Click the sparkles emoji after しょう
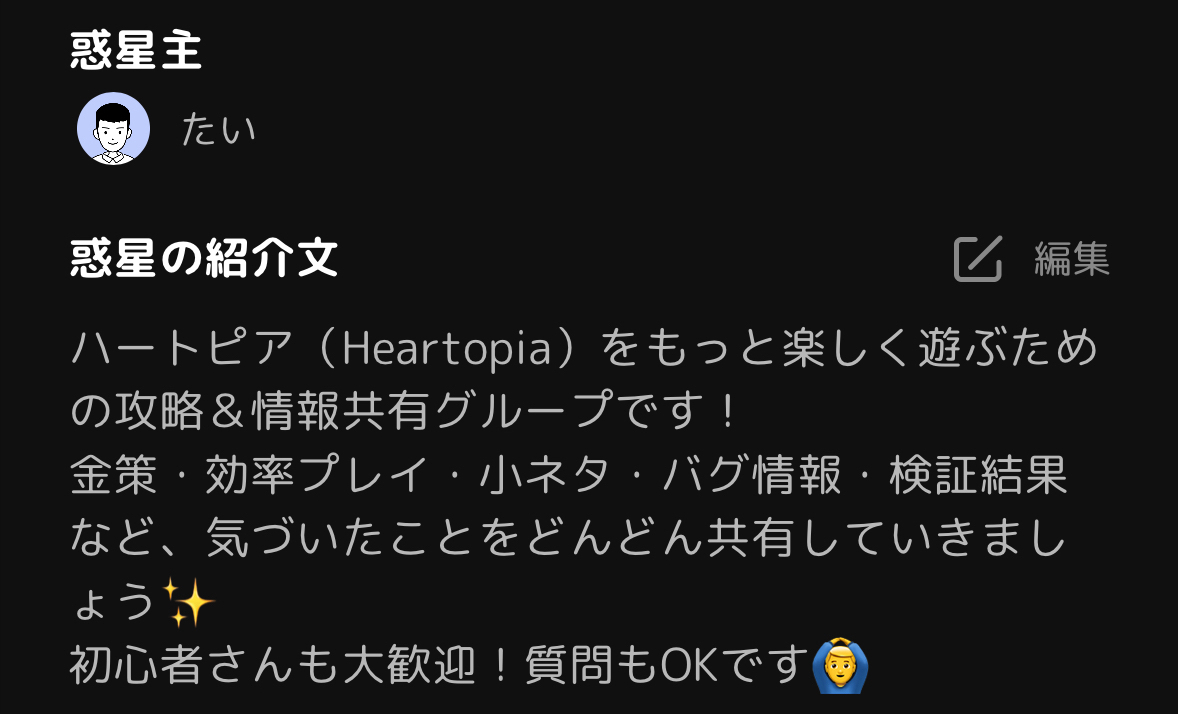1178x714 pixels. 188,602
